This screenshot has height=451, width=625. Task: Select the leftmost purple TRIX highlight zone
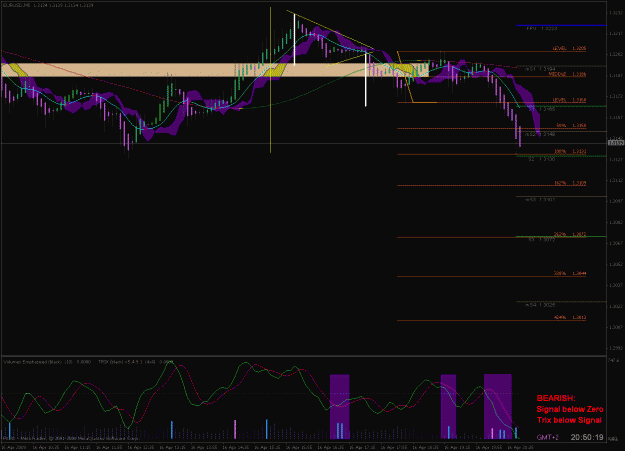[x=340, y=407]
